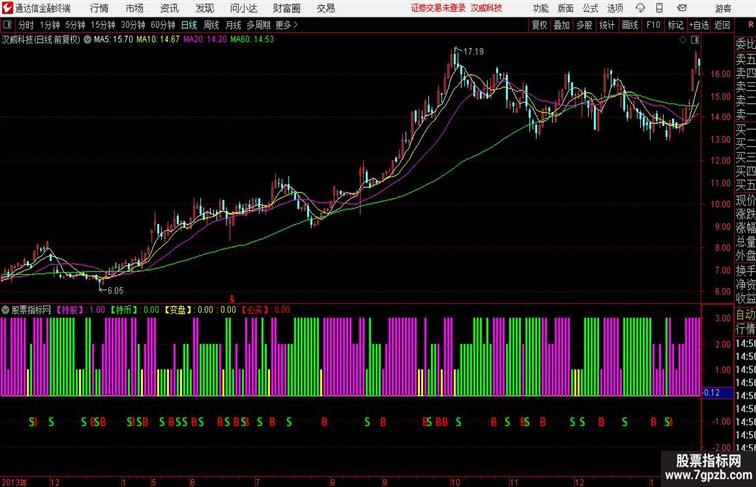
Task: Click the red 汉威科技 title link
Action: (486, 8)
